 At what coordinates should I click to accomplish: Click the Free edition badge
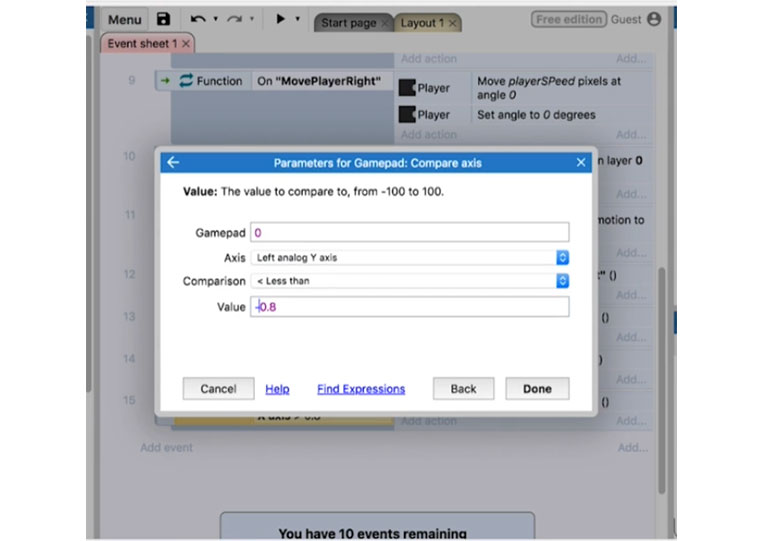568,19
